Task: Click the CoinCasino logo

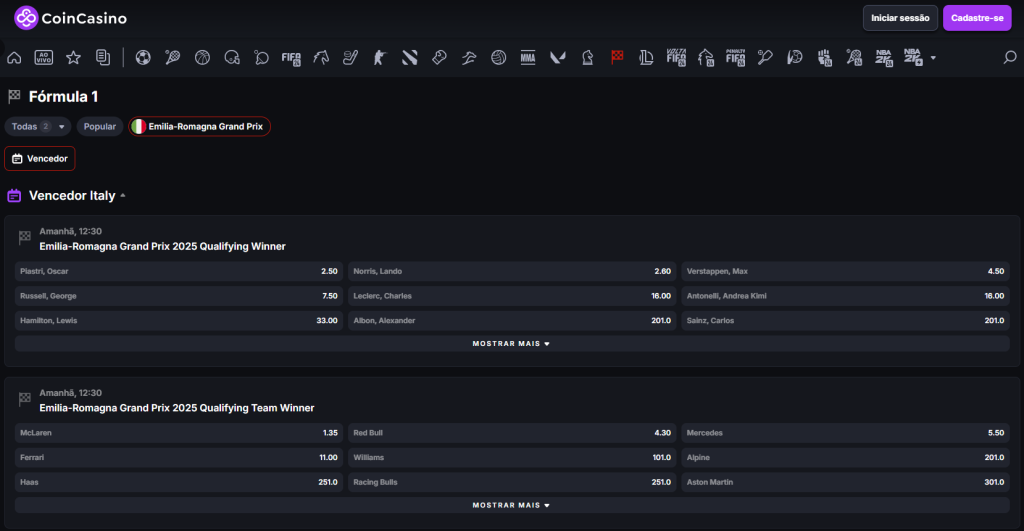Action: click(71, 18)
